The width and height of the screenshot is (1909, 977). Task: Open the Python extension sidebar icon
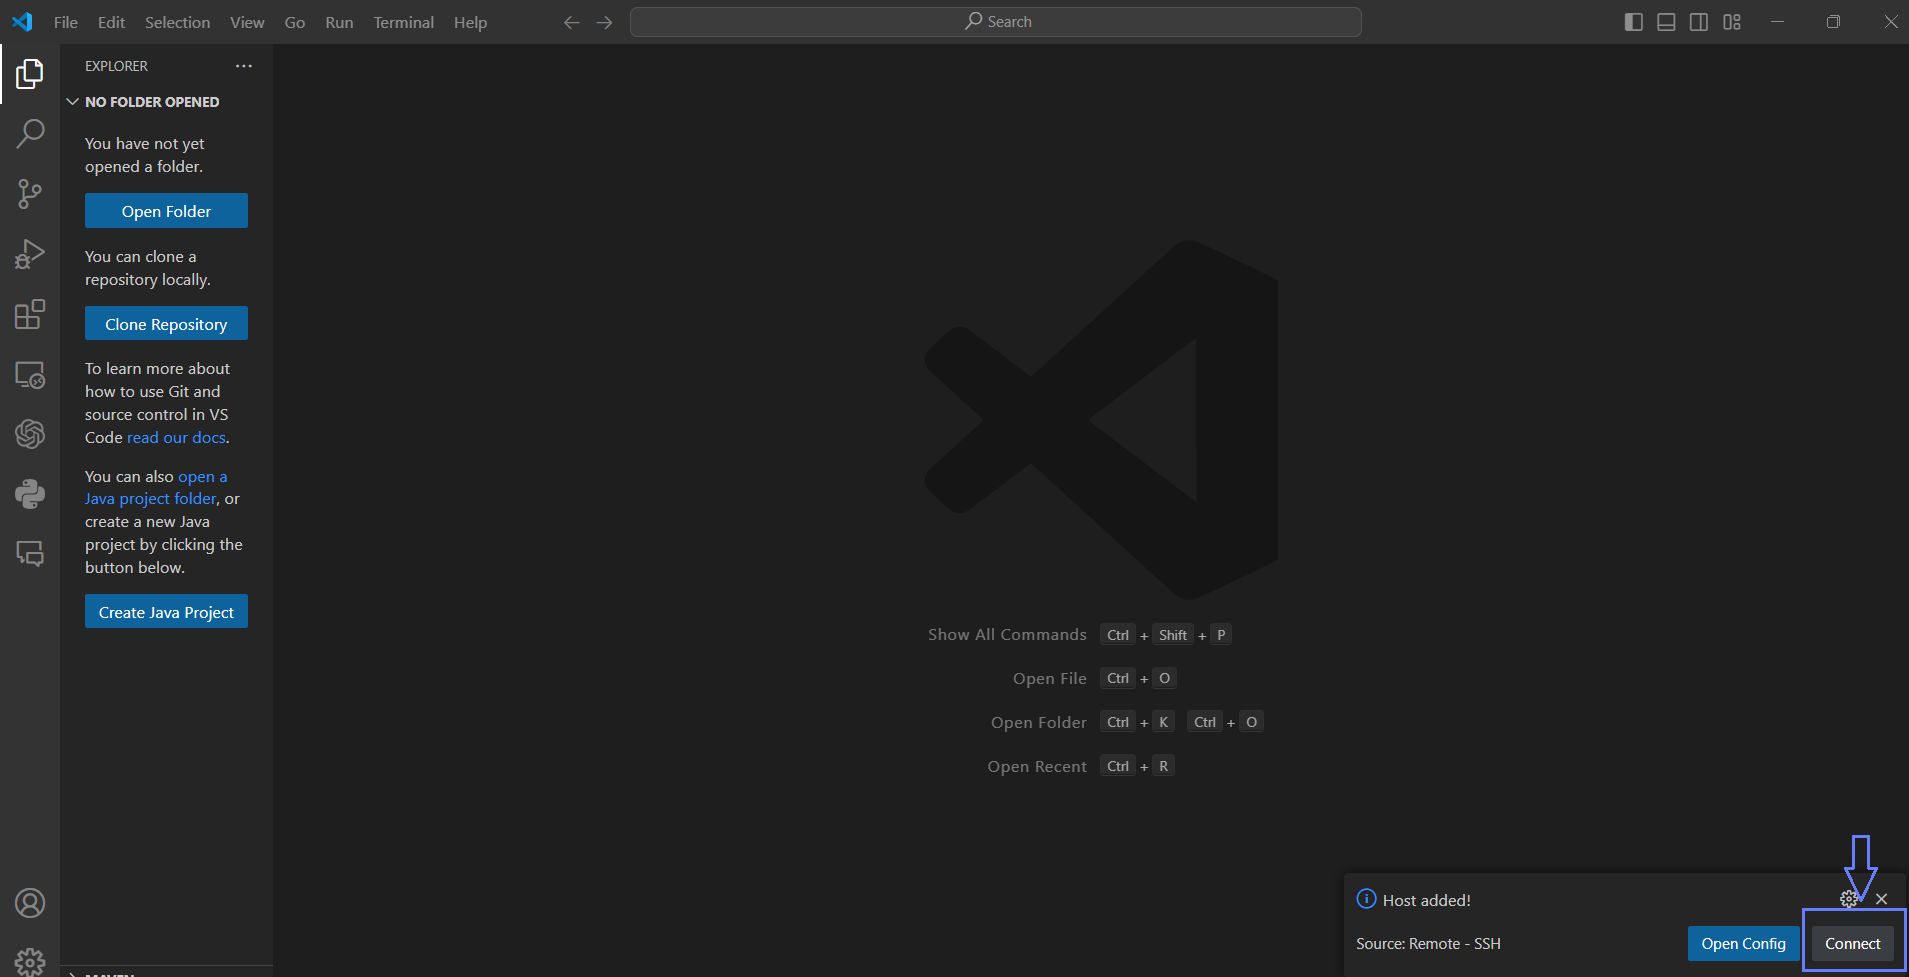coord(30,494)
